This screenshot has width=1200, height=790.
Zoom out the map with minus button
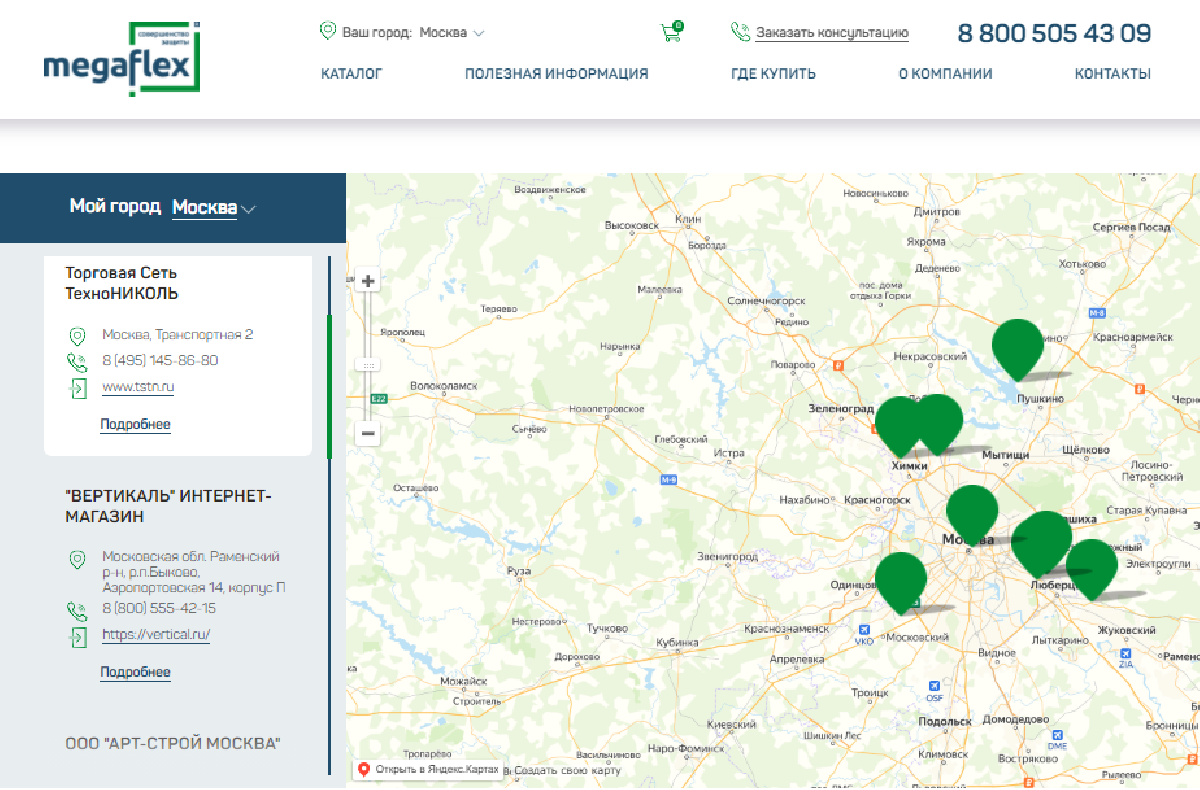[x=368, y=433]
